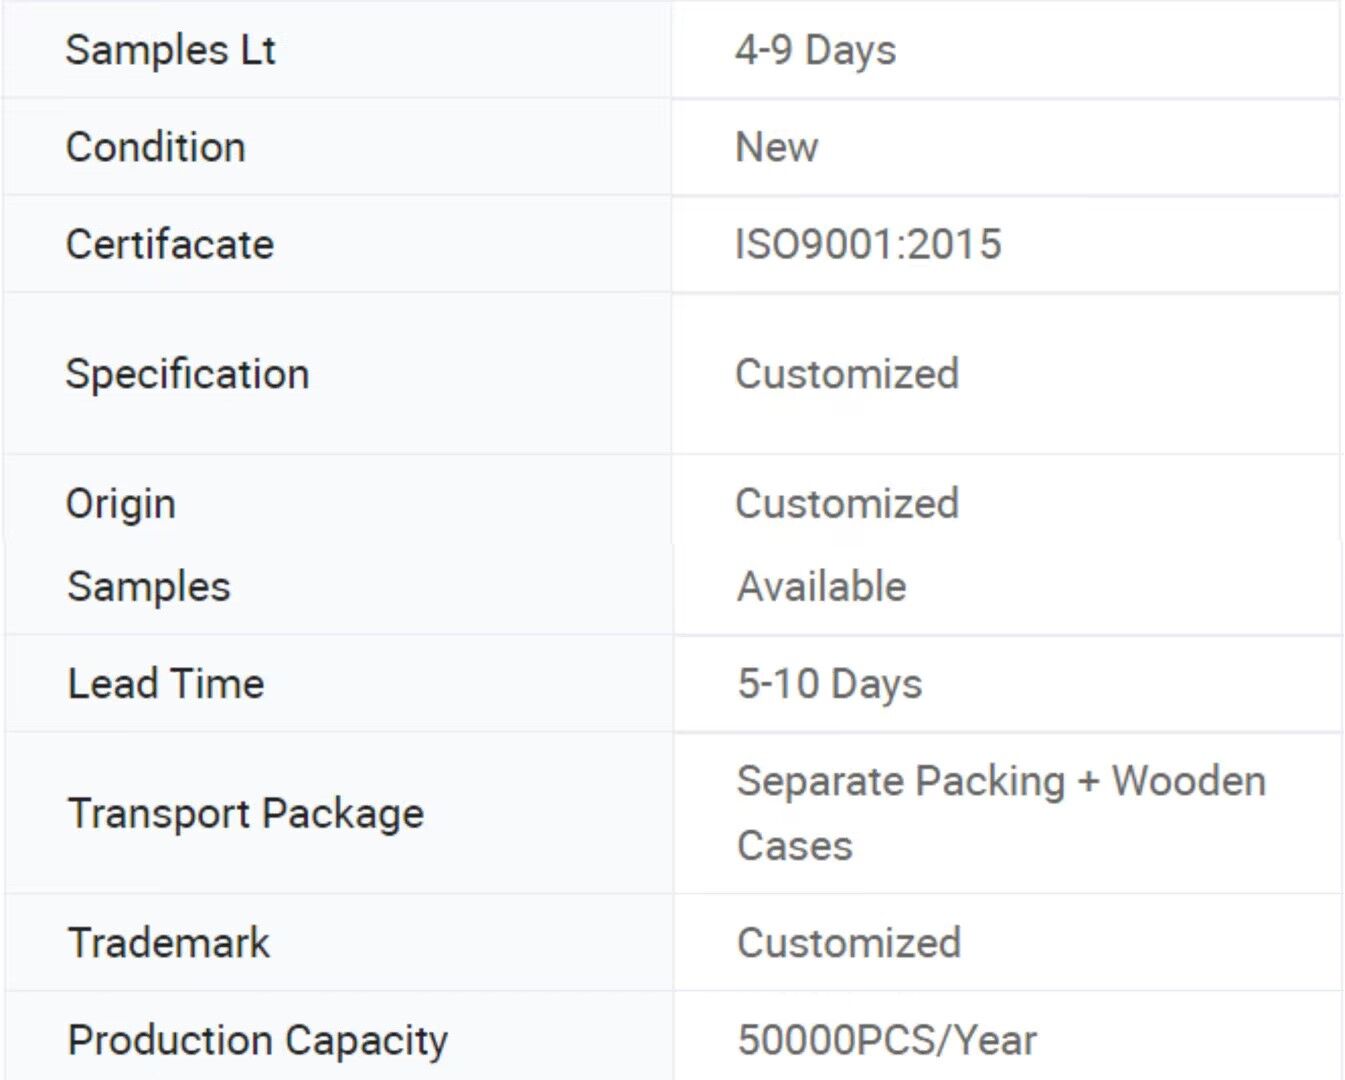Click the "Origin" row label
Screen dimensions: 1345x1080
[x=120, y=503]
